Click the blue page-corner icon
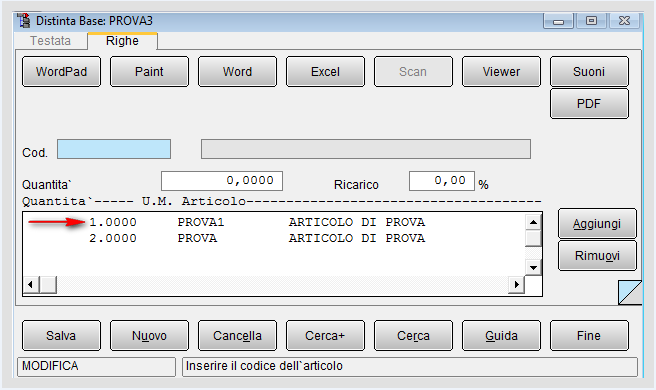This screenshot has width=656, height=390. click(630, 292)
